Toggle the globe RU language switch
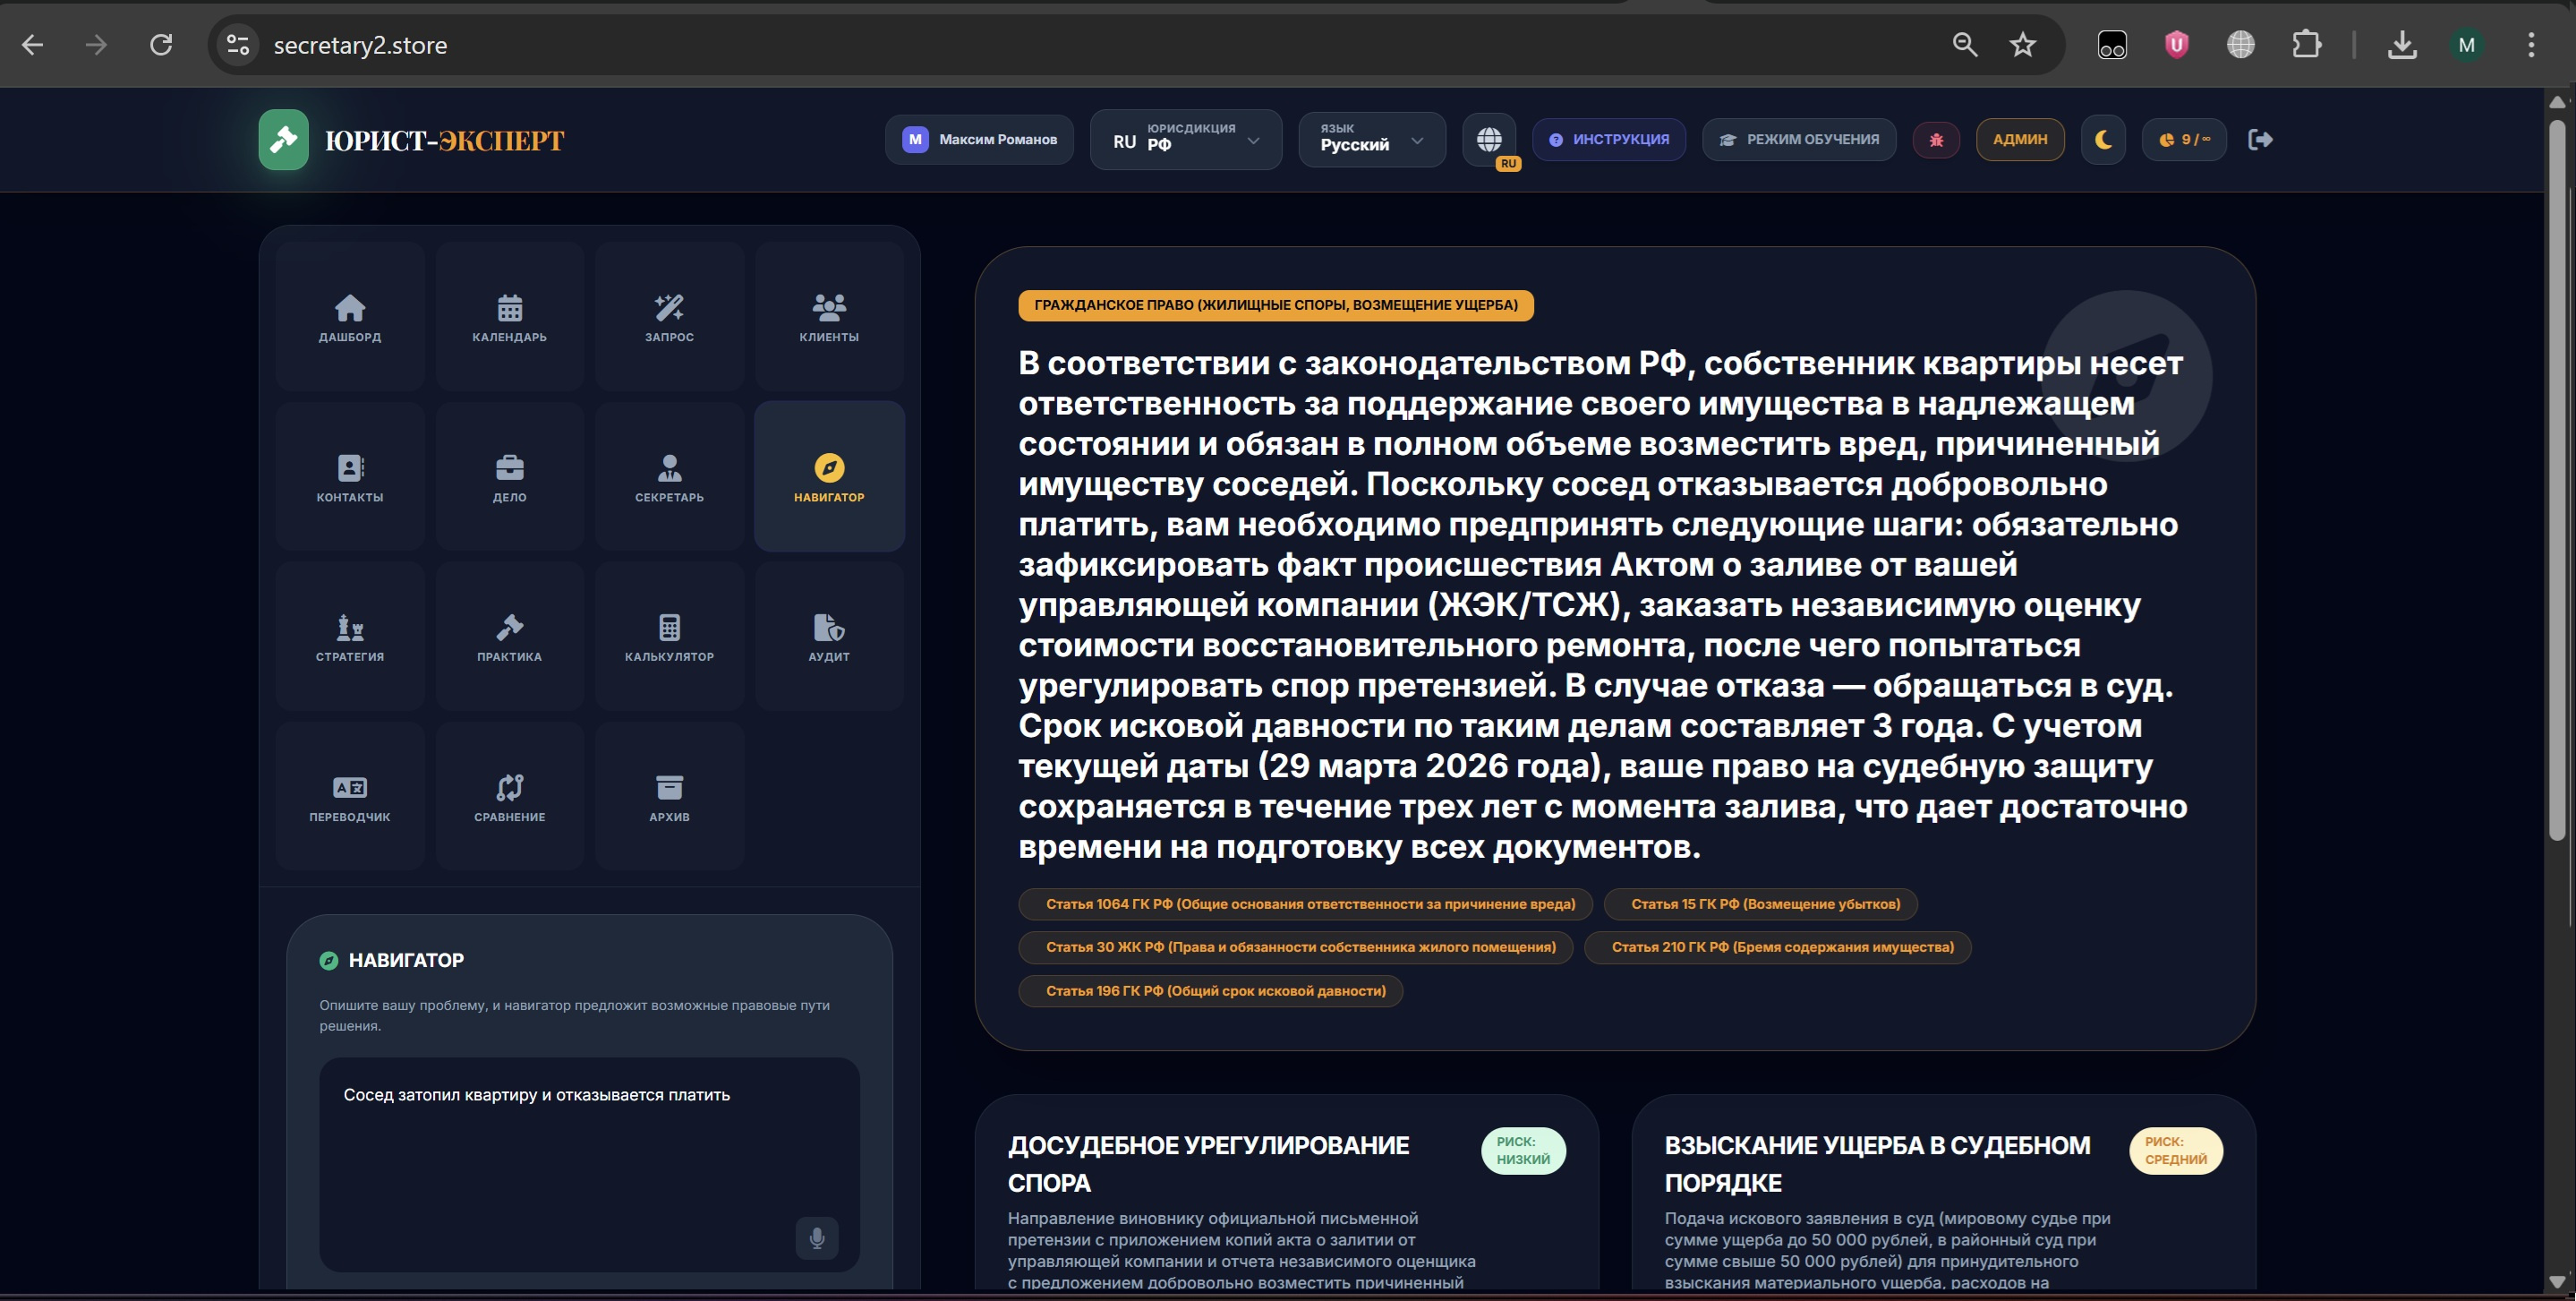 [1489, 139]
